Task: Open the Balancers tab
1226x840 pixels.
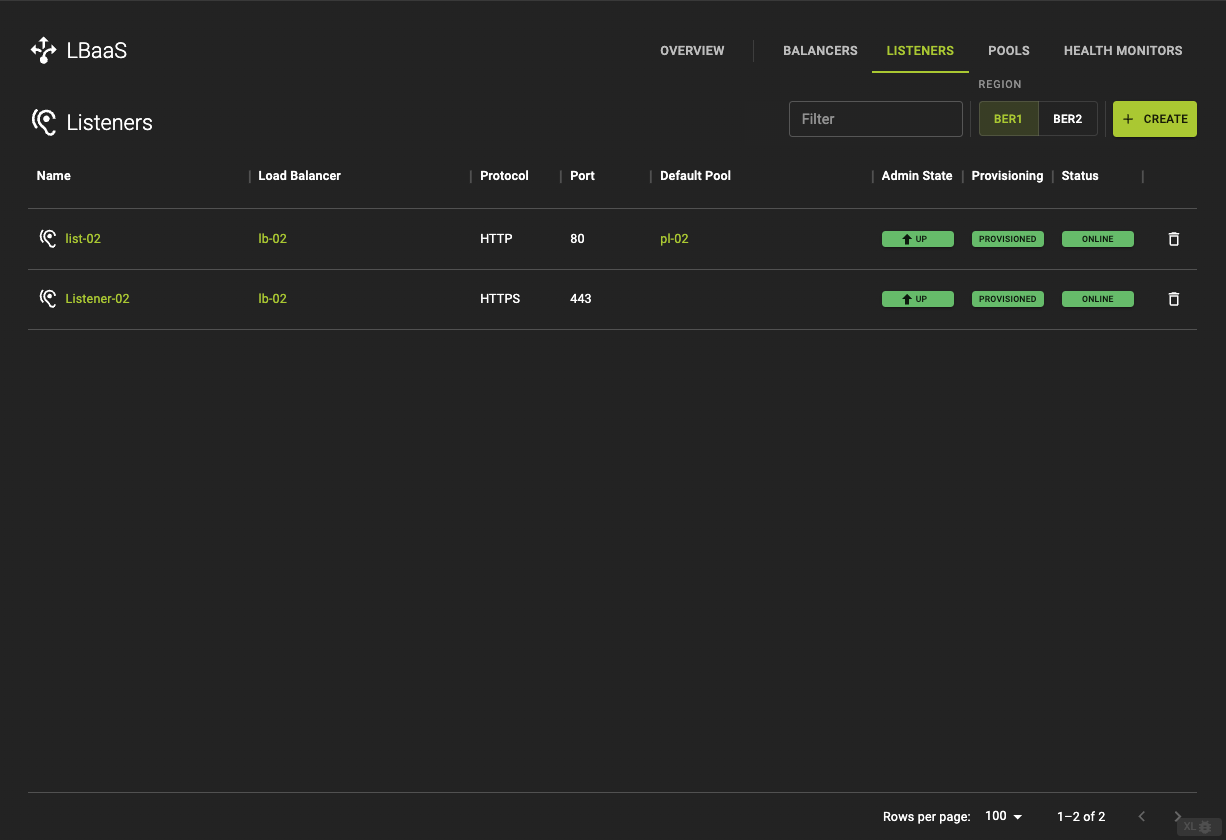Action: pyautogui.click(x=820, y=50)
